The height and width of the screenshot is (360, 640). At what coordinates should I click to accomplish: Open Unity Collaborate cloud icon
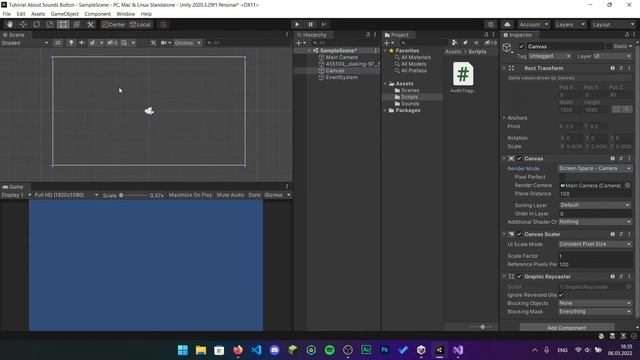click(x=507, y=24)
